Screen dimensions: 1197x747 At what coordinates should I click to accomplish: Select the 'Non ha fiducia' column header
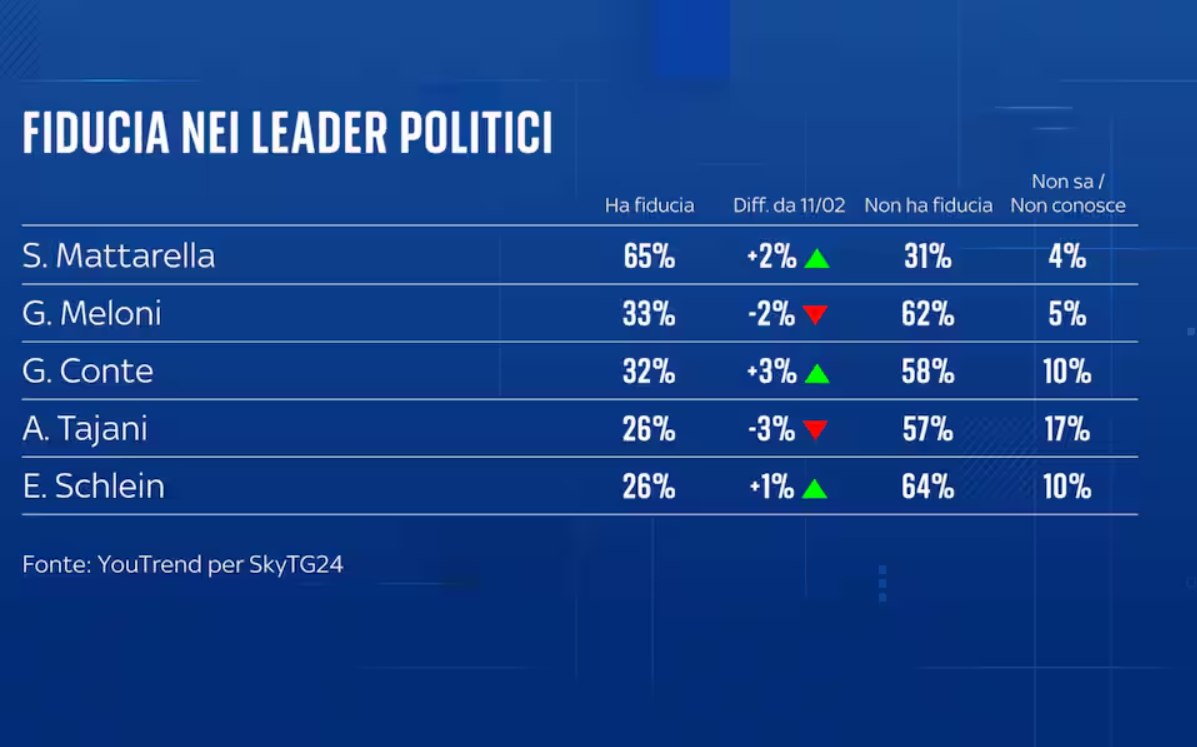point(928,205)
